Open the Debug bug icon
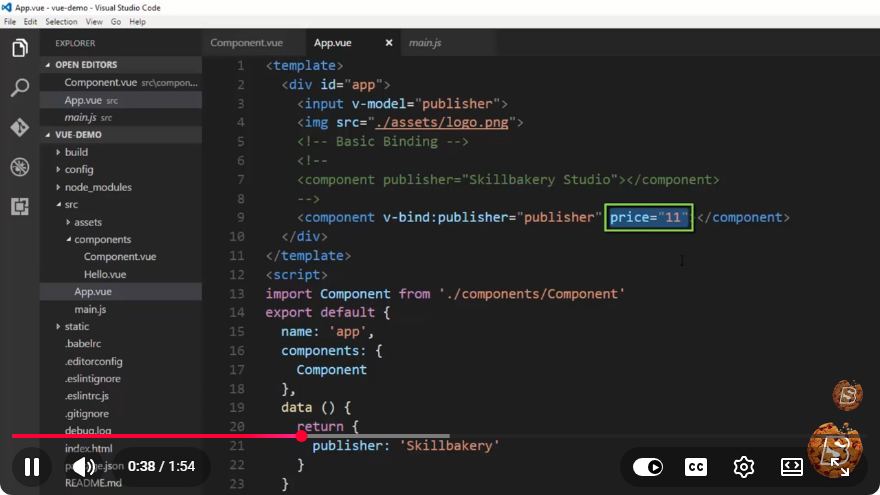Image resolution: width=880 pixels, height=495 pixels. (x=20, y=167)
